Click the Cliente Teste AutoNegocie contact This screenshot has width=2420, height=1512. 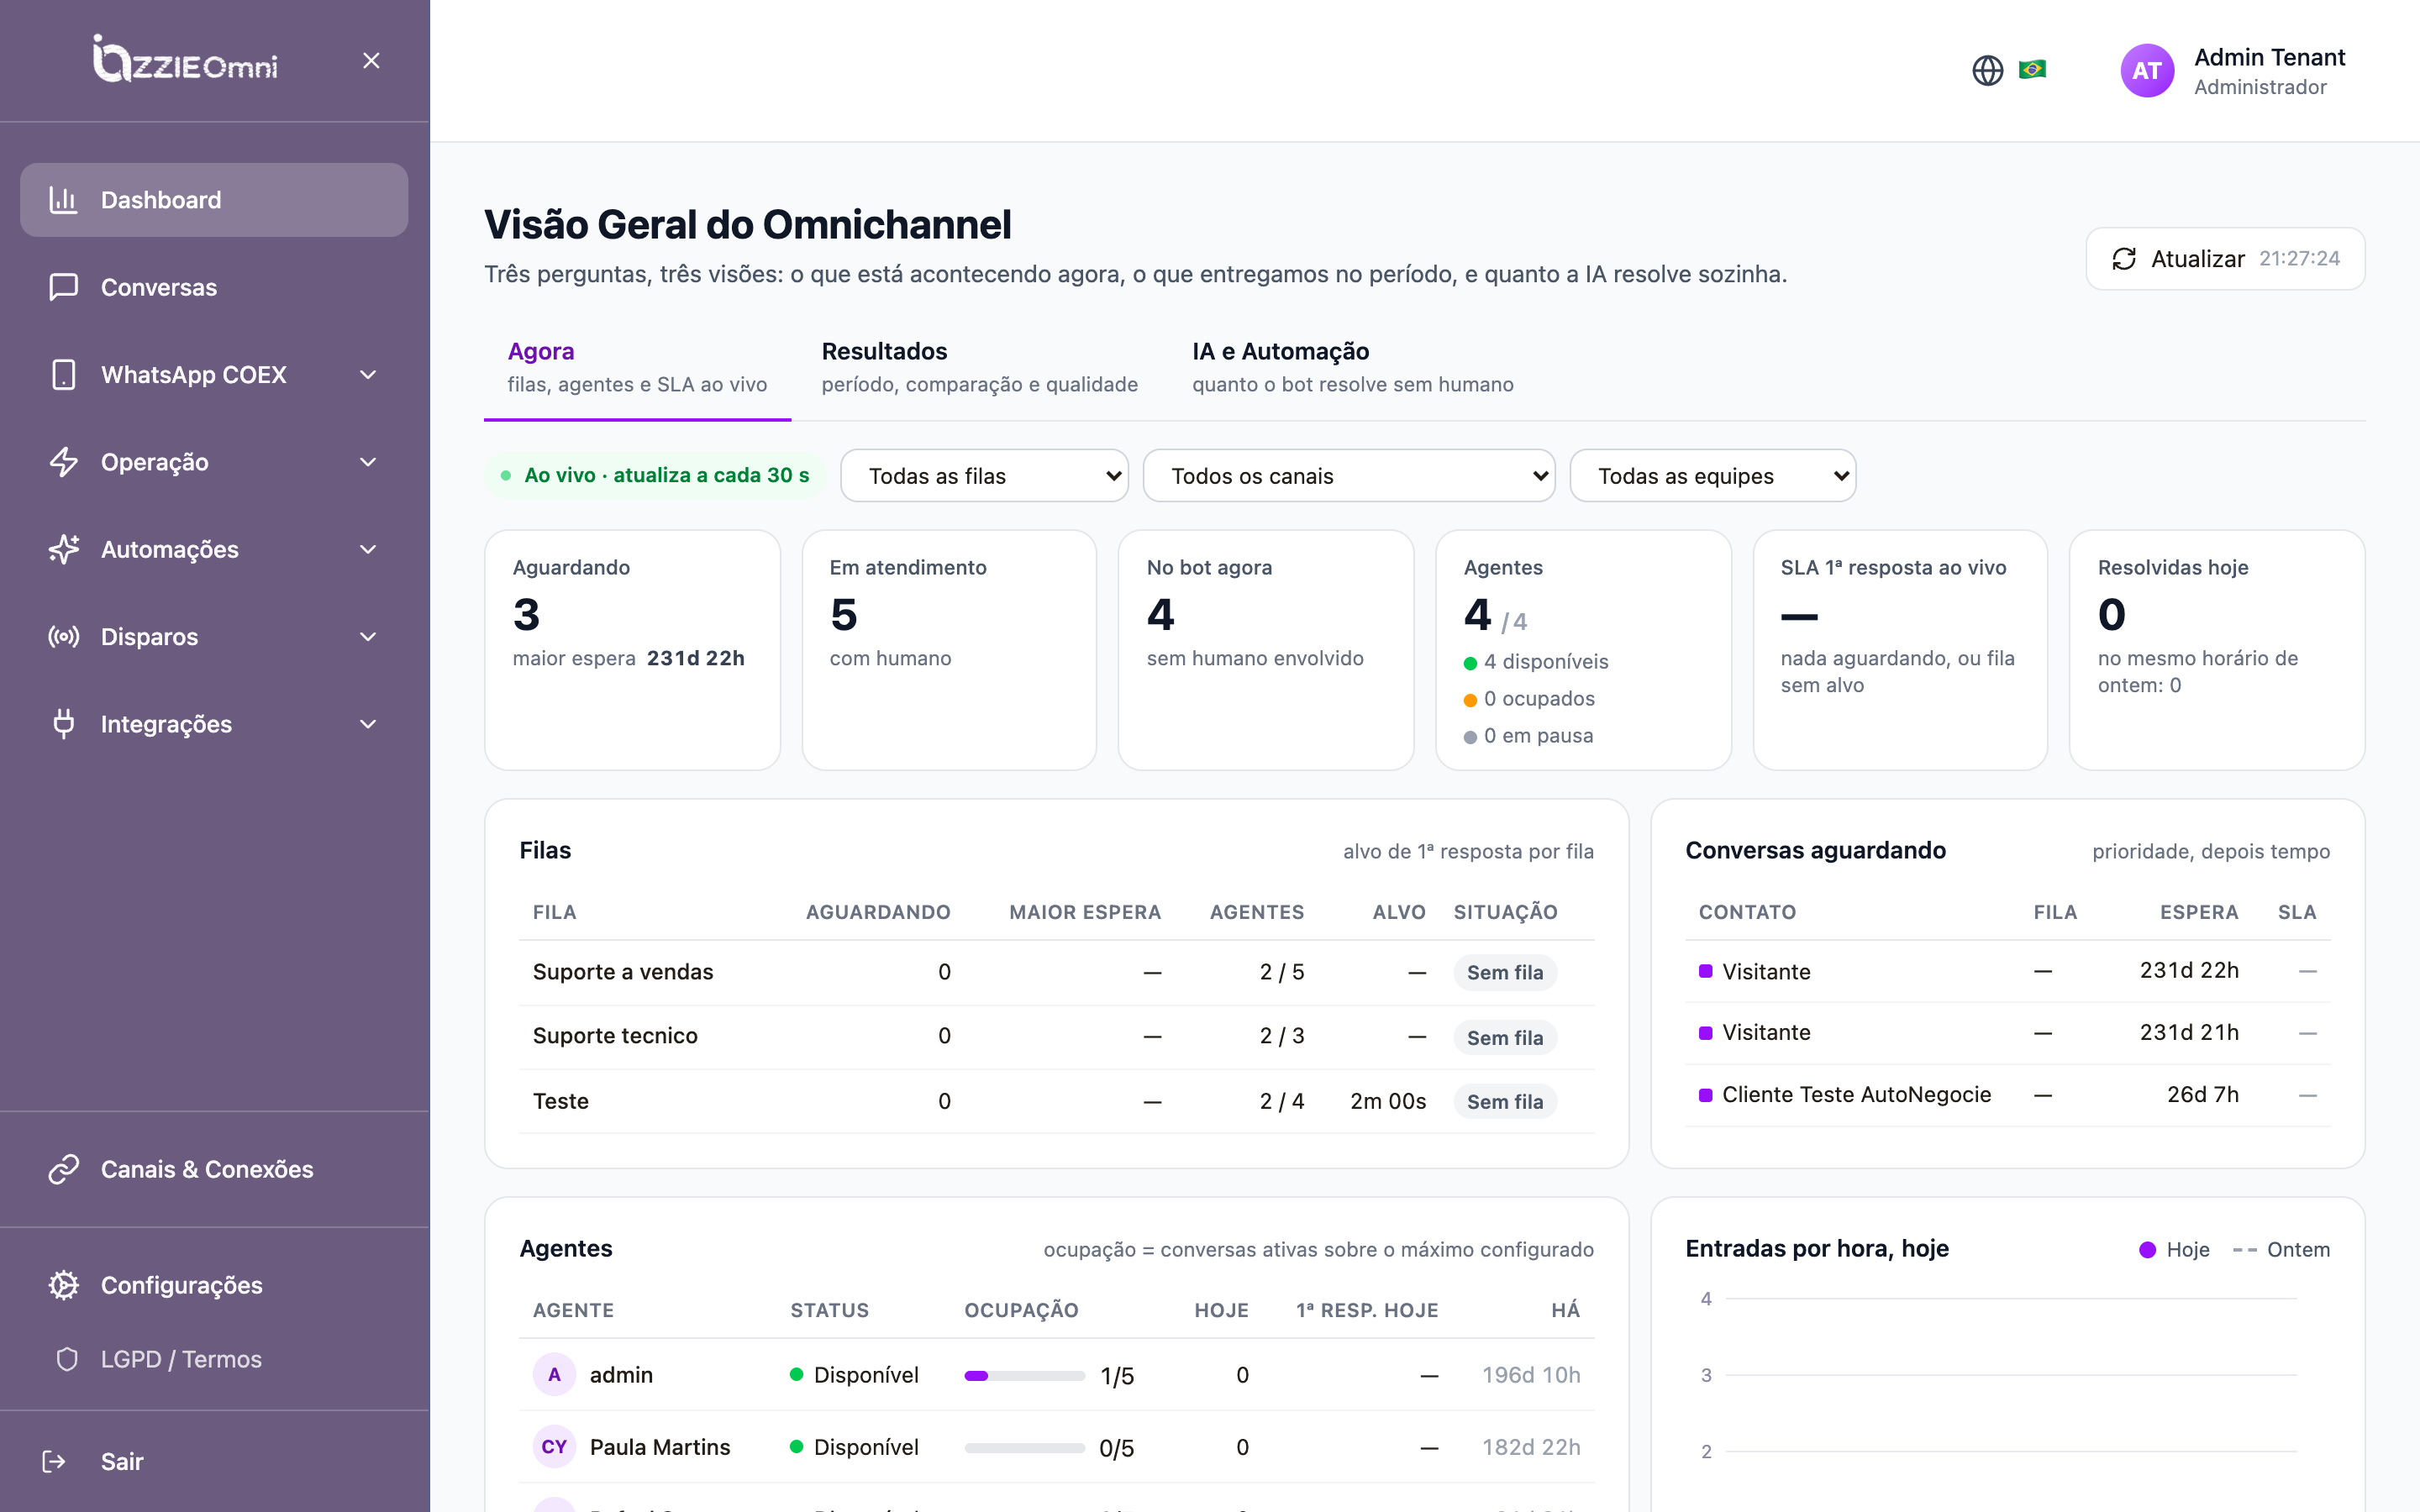[x=1856, y=1094]
